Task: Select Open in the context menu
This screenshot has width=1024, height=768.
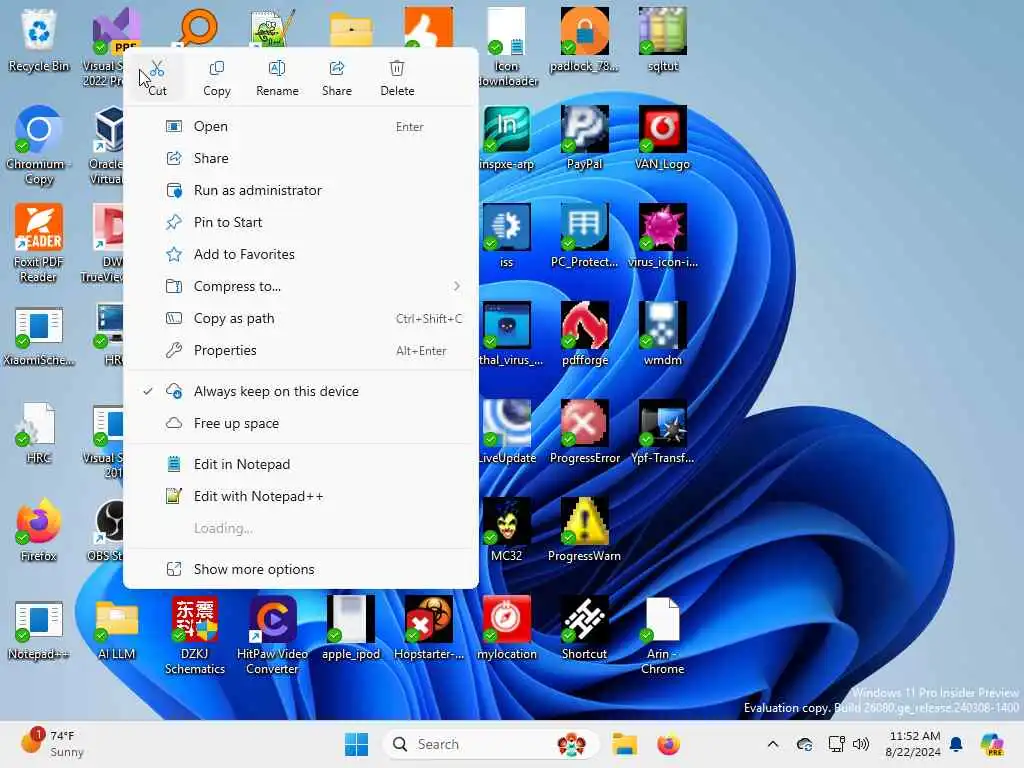Action: (x=301, y=127)
